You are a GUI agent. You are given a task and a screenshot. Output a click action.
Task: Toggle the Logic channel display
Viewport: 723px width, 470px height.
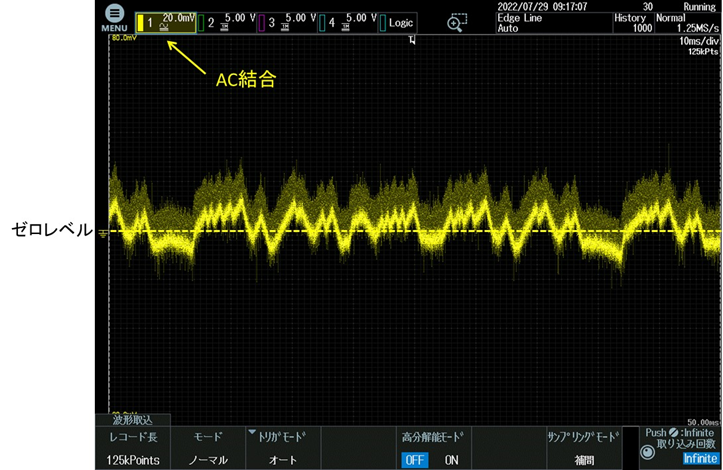[x=399, y=22]
